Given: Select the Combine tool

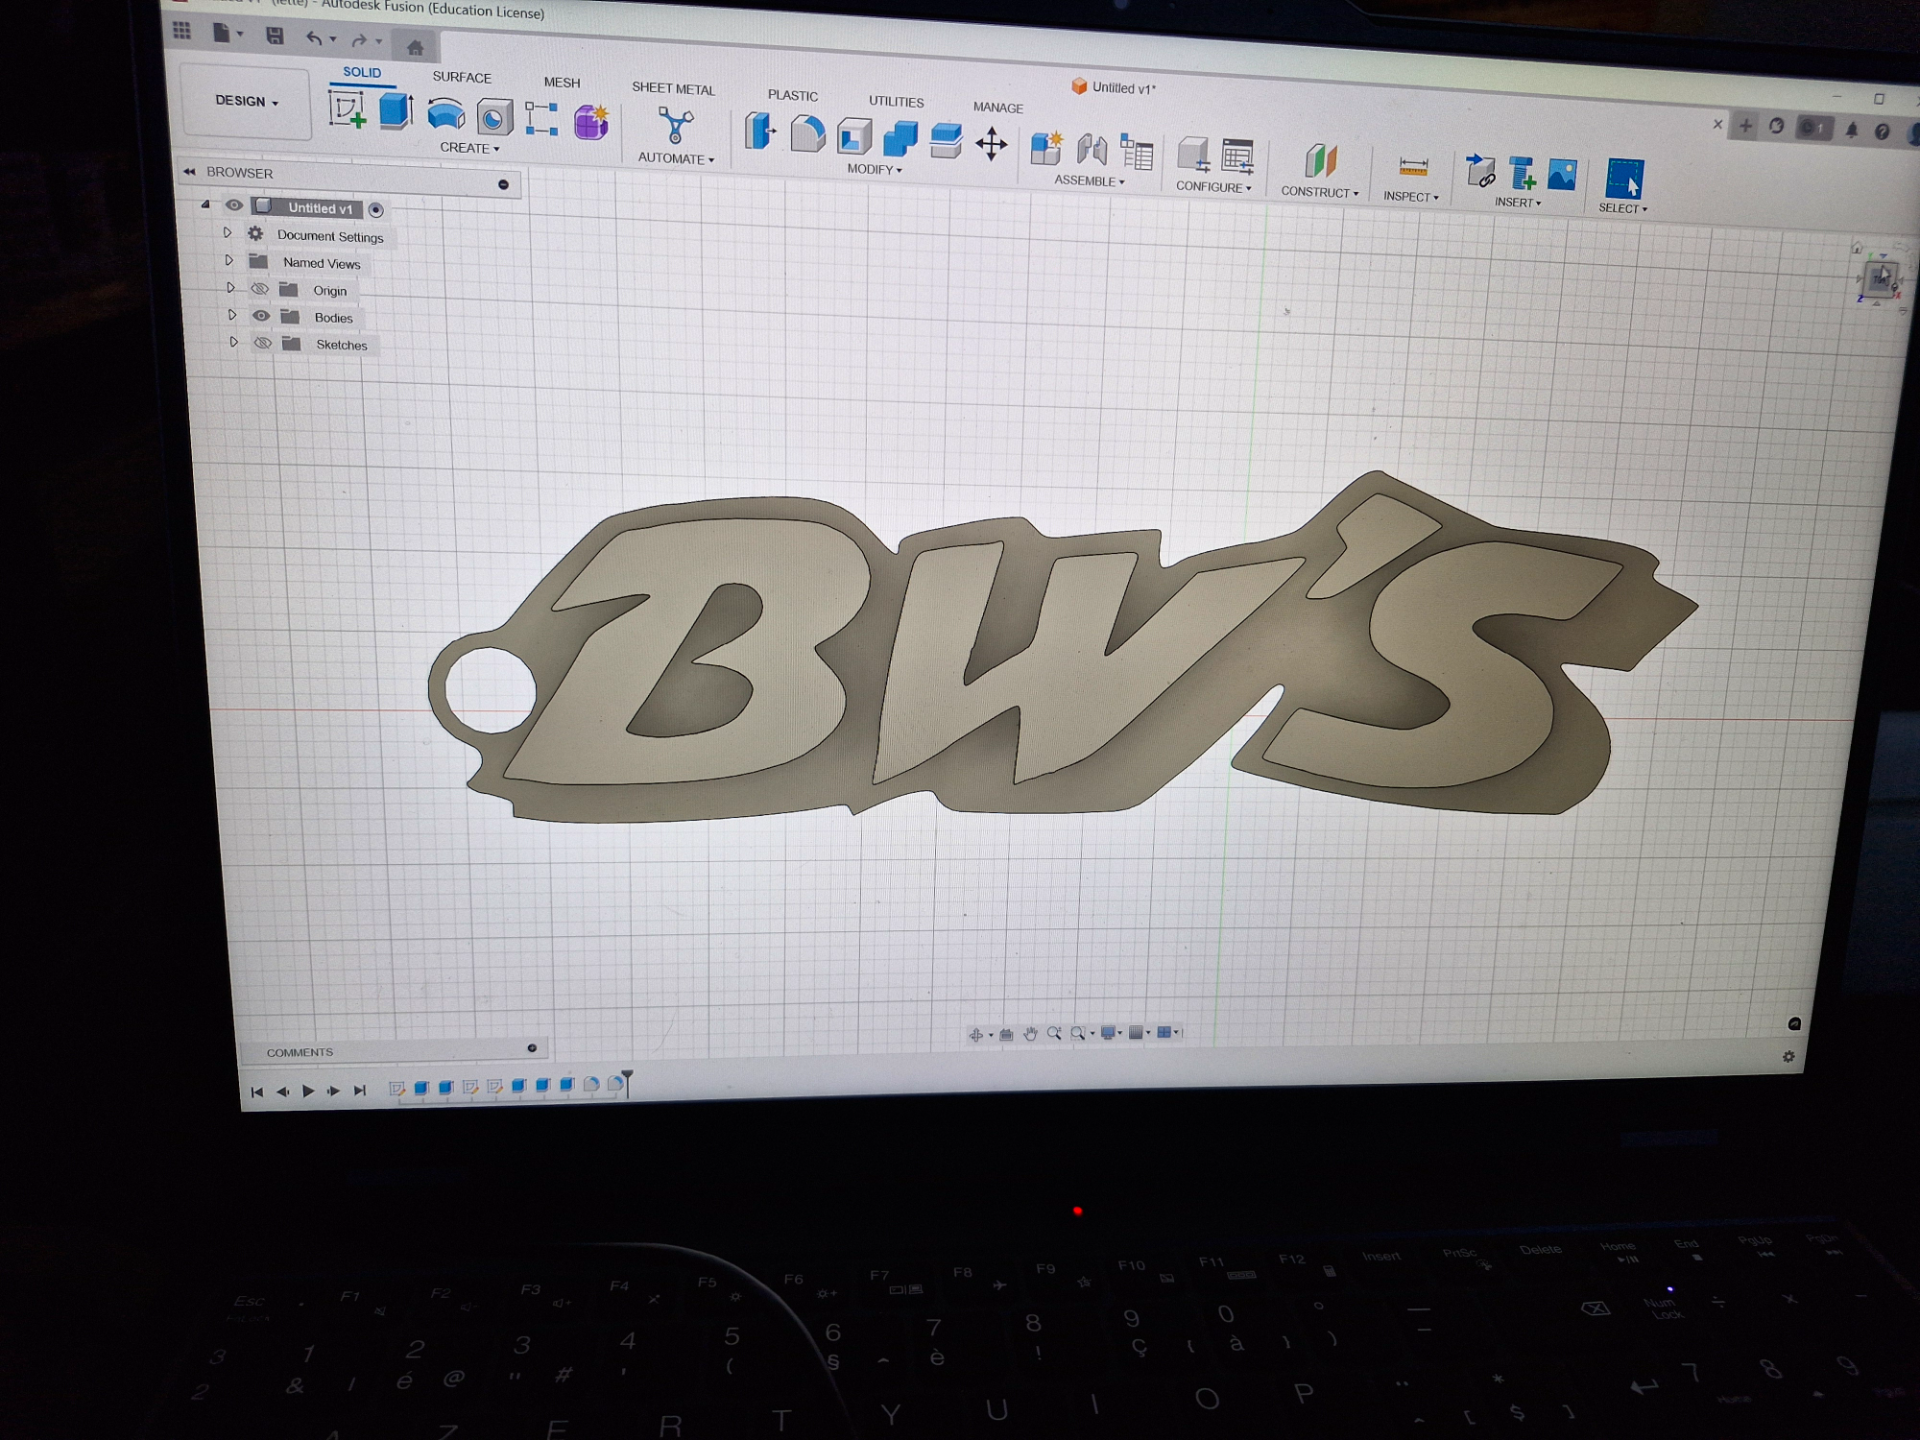Looking at the screenshot, I should point(900,139).
